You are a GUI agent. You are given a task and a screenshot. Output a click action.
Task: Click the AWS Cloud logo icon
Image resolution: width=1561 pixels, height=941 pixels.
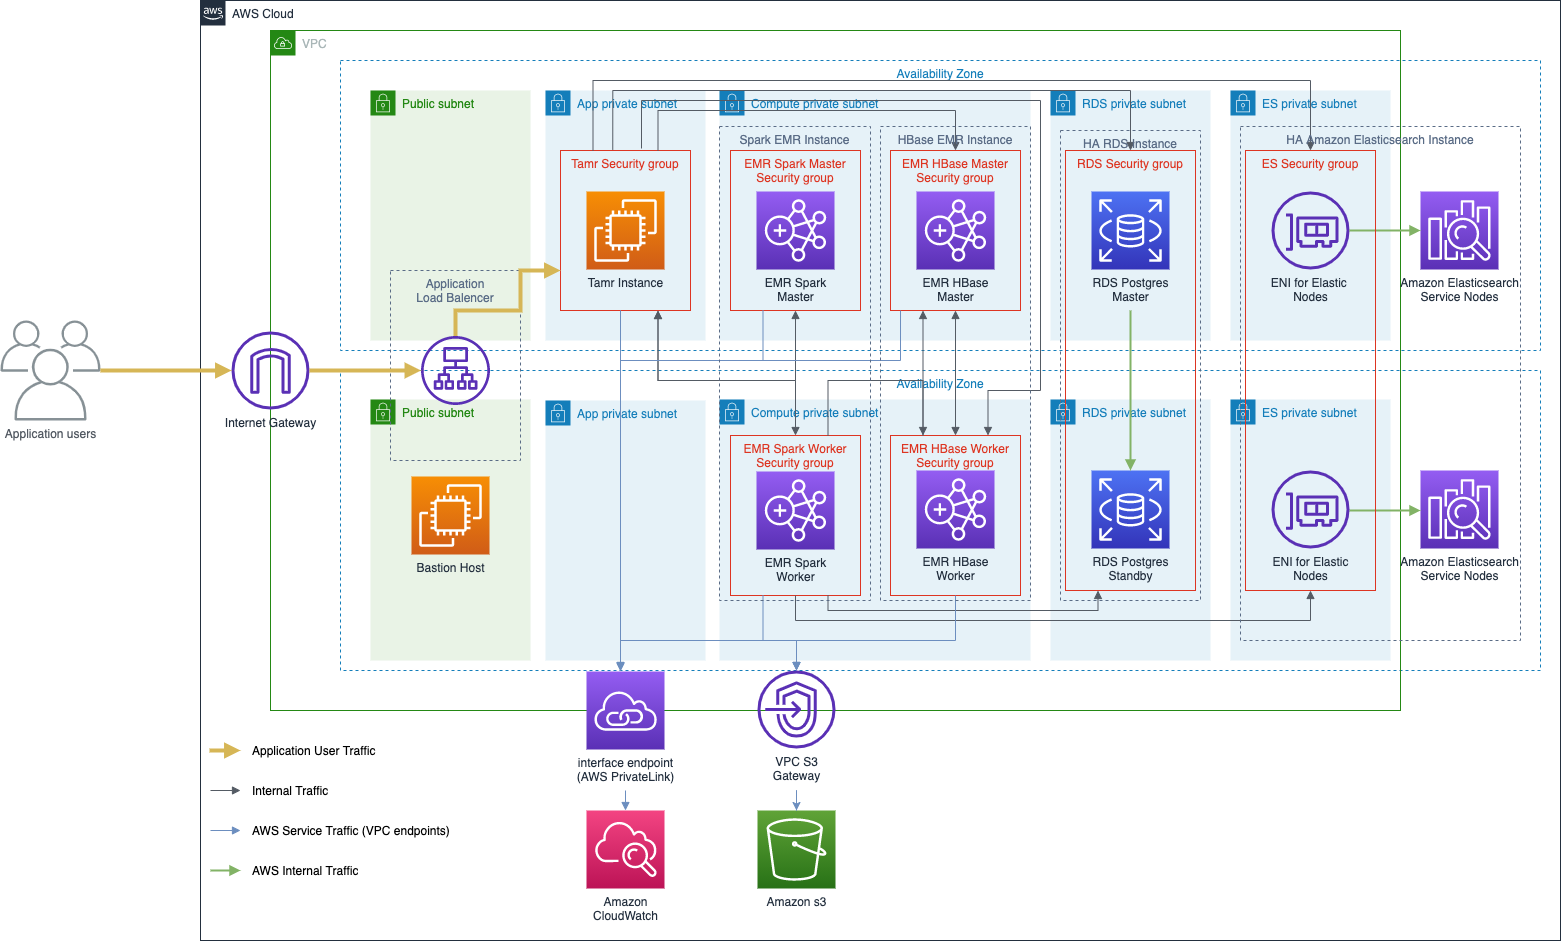(213, 13)
